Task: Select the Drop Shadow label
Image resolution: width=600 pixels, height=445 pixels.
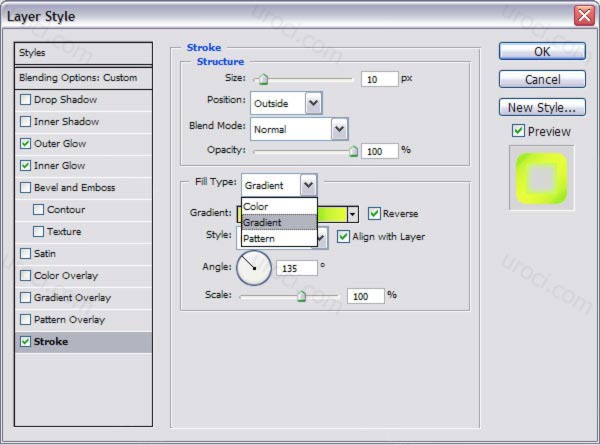Action: 65,100
